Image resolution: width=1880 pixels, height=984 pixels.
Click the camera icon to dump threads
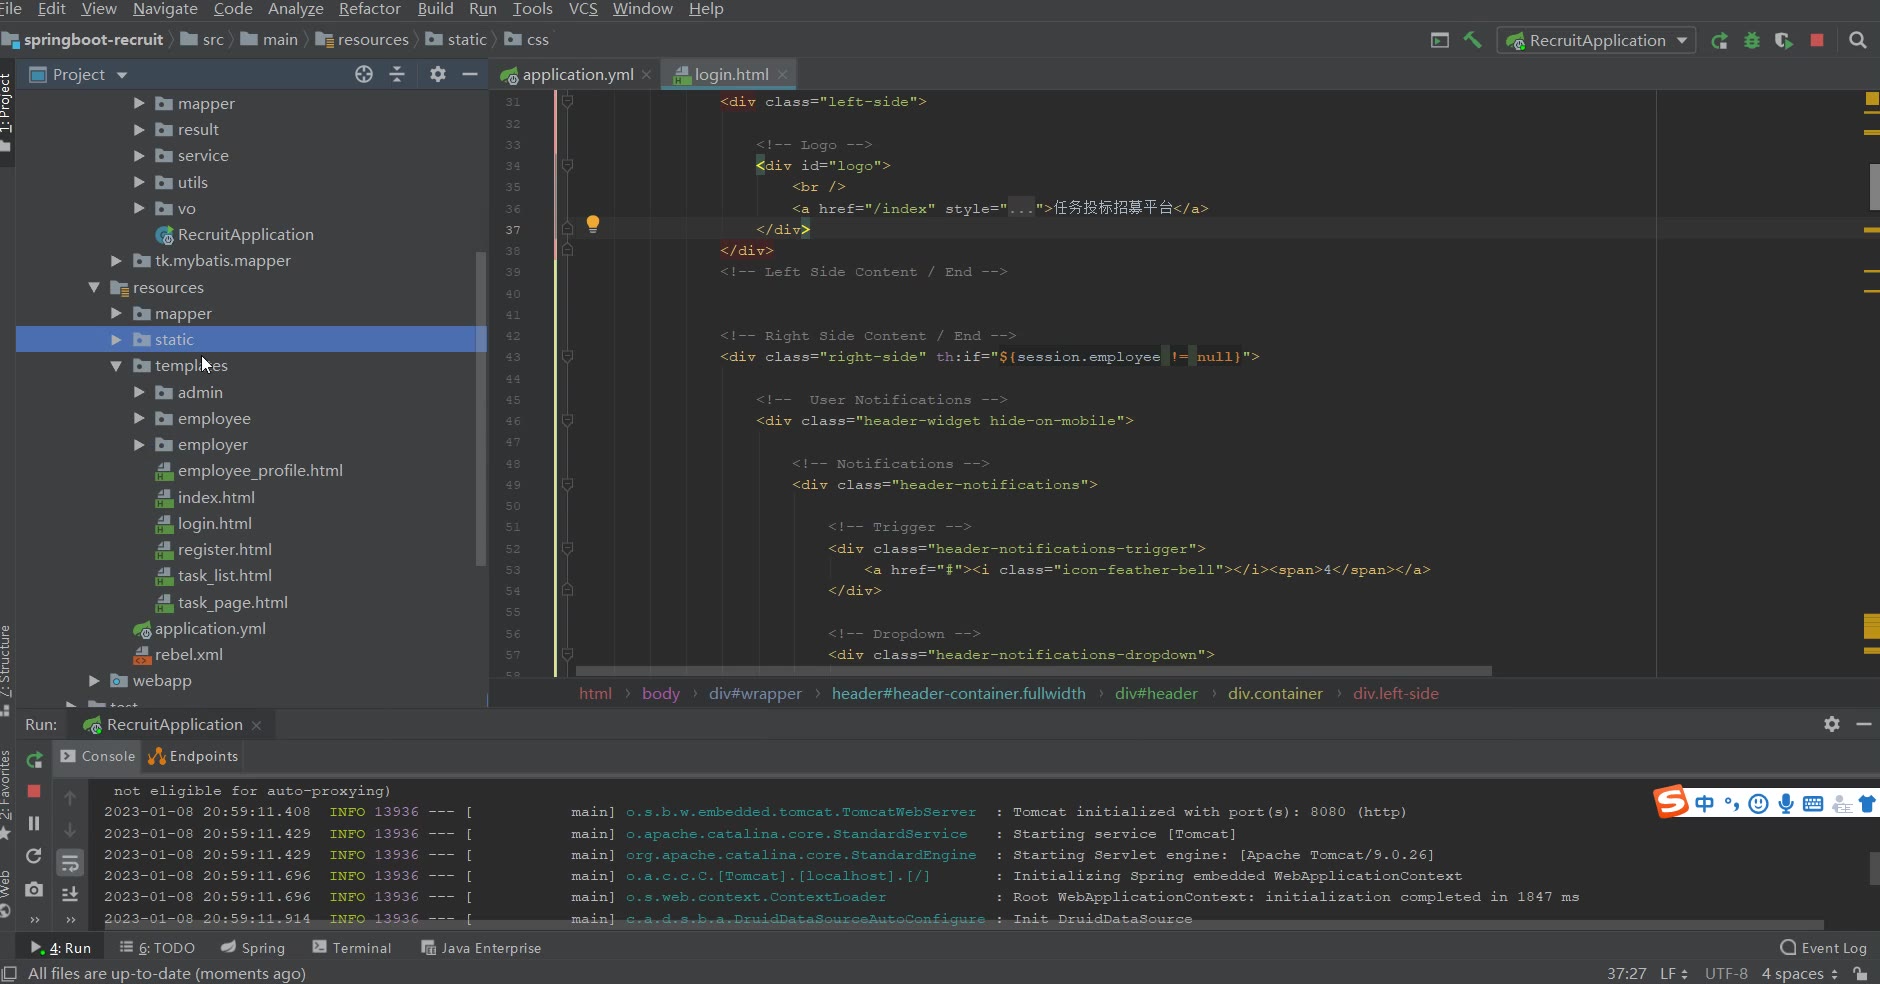[x=34, y=889]
